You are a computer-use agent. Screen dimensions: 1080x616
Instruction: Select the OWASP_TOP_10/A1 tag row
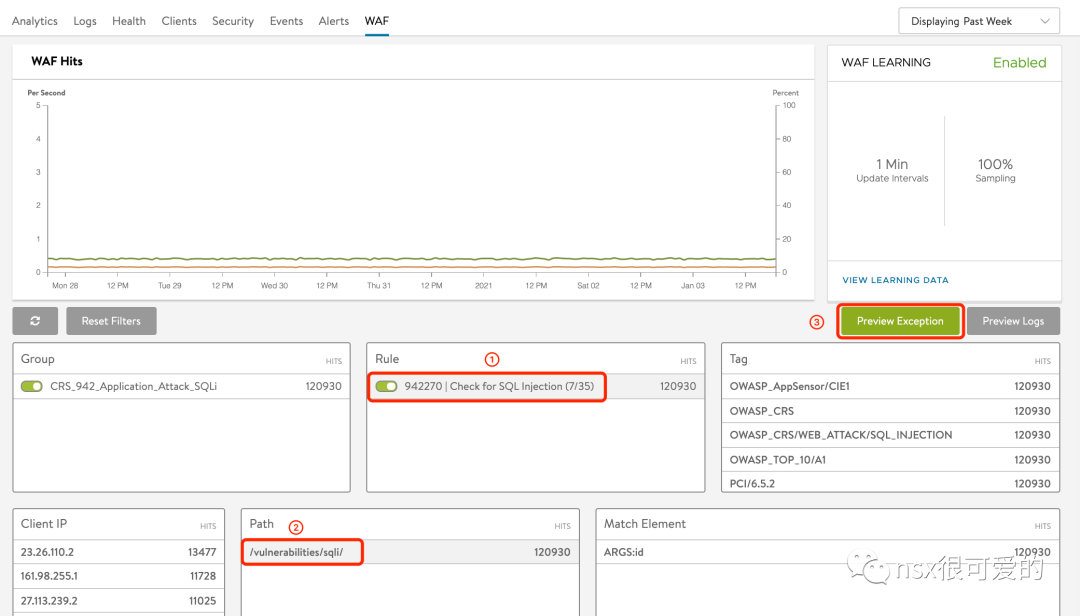[x=890, y=460]
